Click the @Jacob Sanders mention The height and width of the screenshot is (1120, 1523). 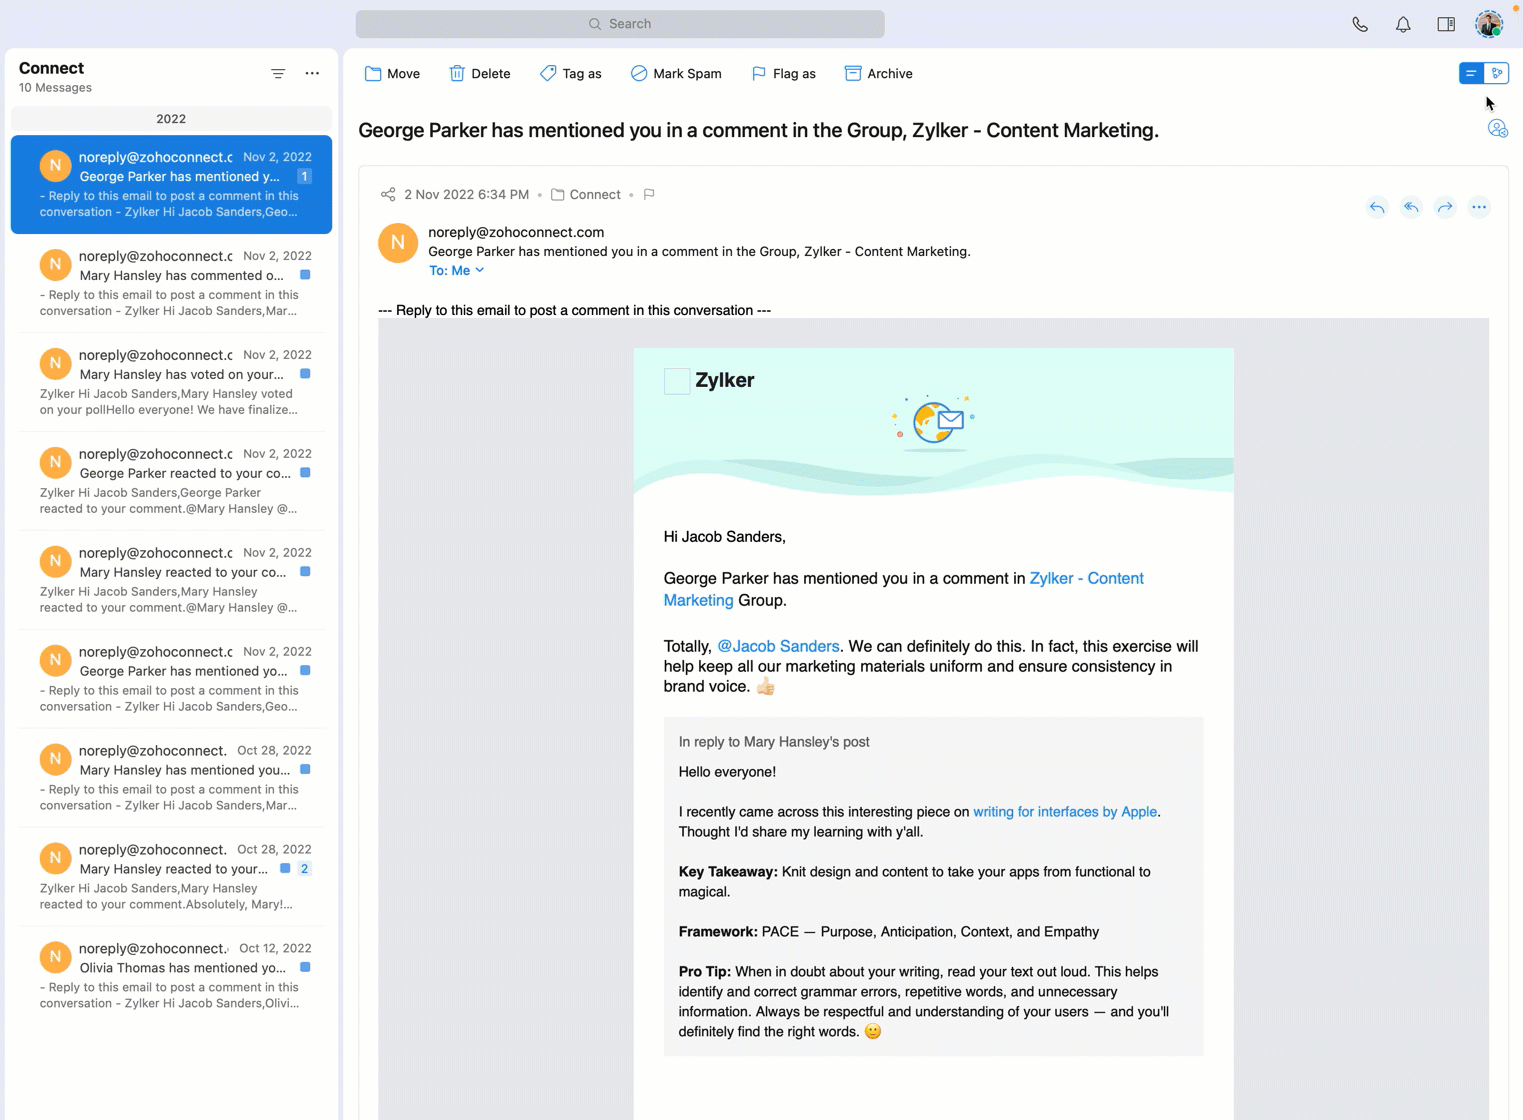pyautogui.click(x=778, y=646)
